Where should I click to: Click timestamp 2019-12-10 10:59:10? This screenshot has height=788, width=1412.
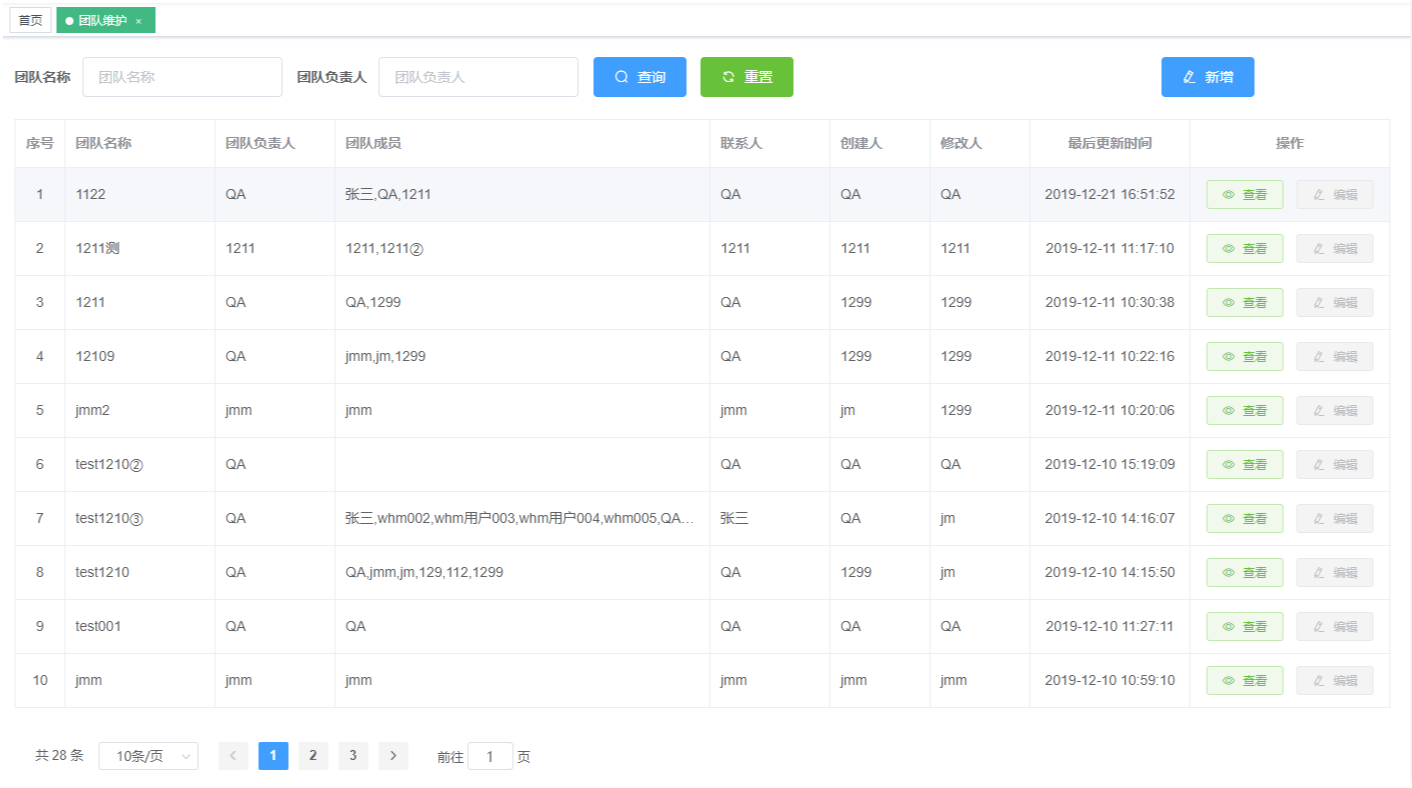1110,680
